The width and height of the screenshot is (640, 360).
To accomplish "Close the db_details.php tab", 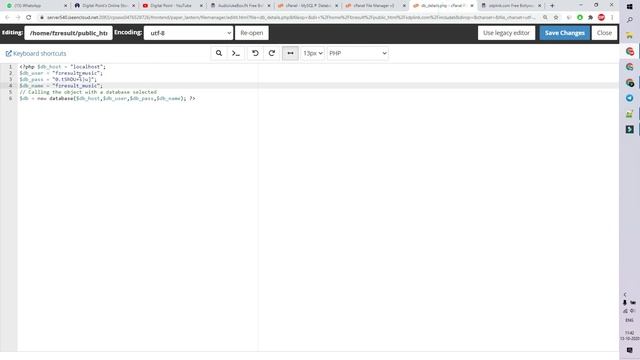I will point(472,6).
